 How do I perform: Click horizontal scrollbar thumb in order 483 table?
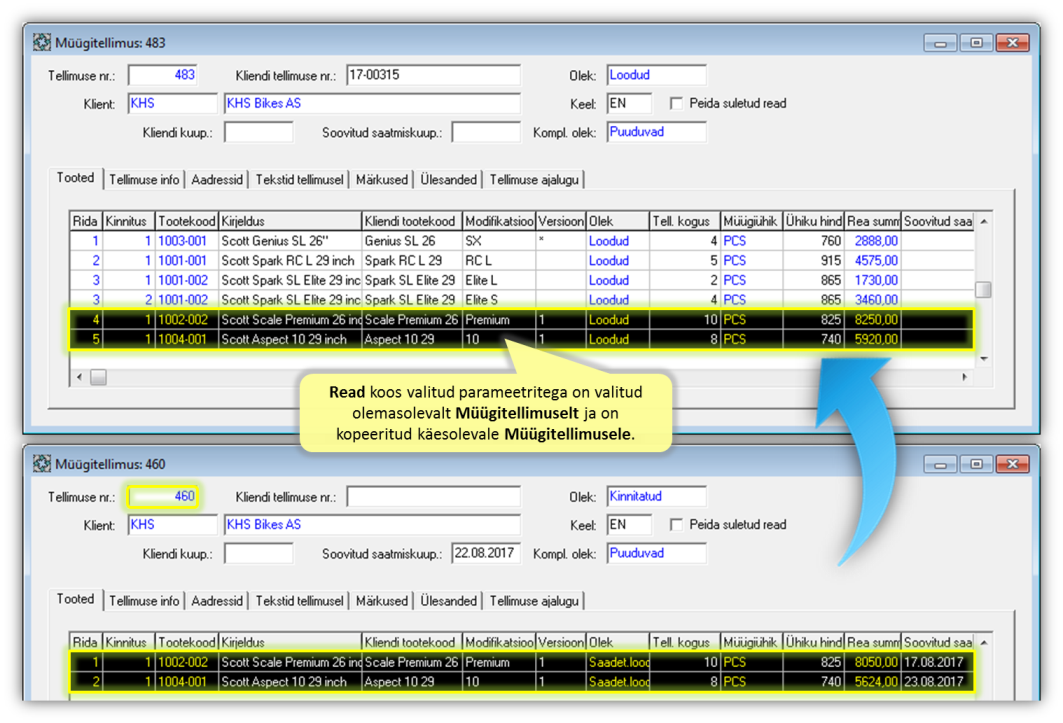tap(98, 376)
